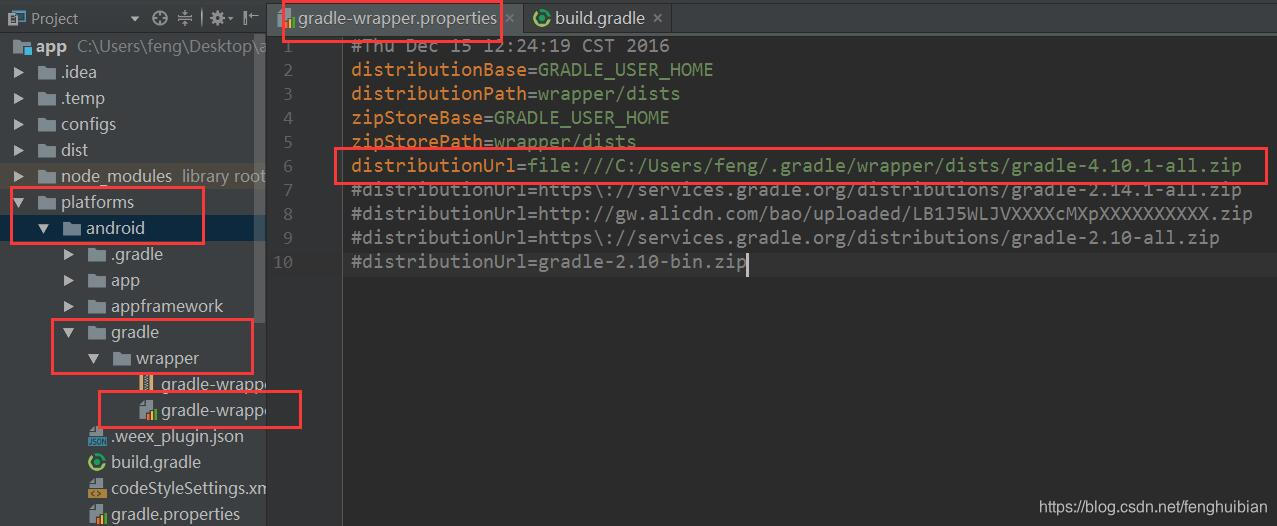Click the gradle.properties file icon
This screenshot has height=526, width=1277.
pyautogui.click(x=97, y=514)
